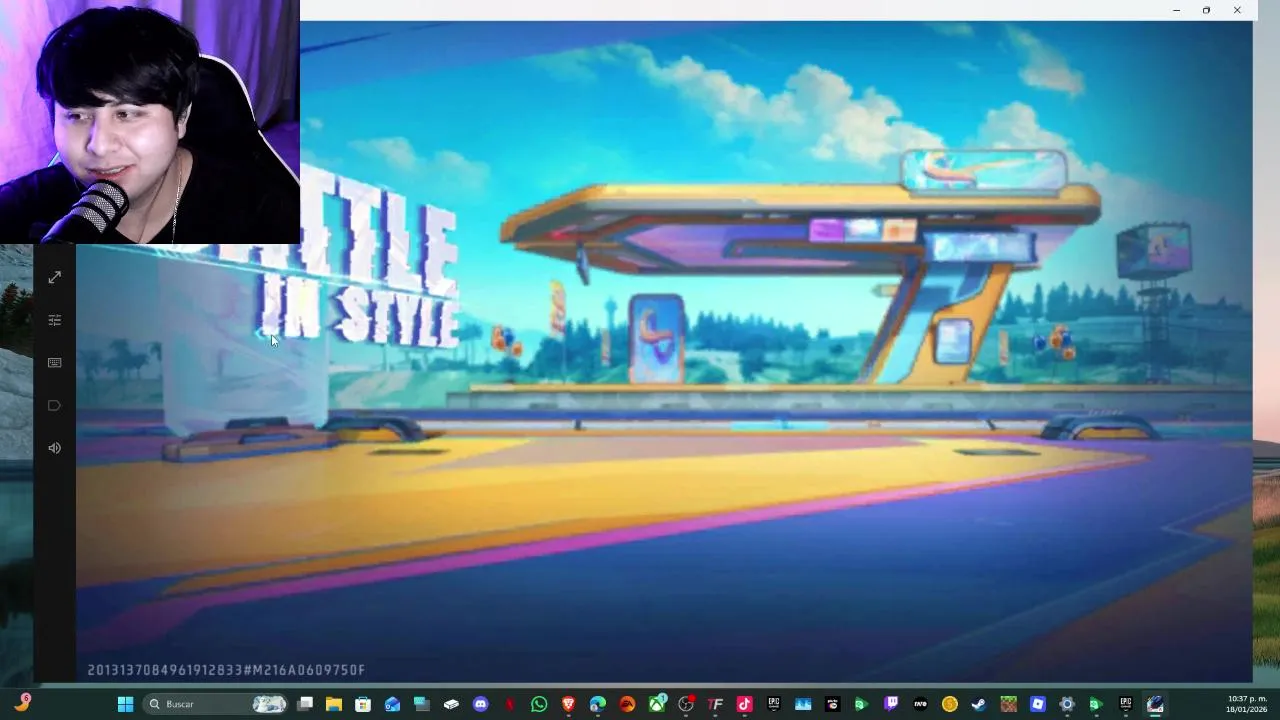Open Task View on the taskbar

305,704
